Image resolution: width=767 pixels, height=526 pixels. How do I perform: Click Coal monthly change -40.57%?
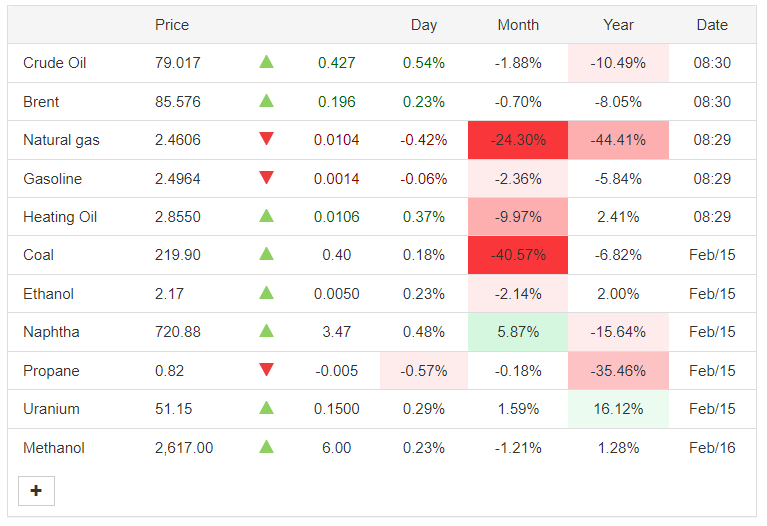coord(518,255)
